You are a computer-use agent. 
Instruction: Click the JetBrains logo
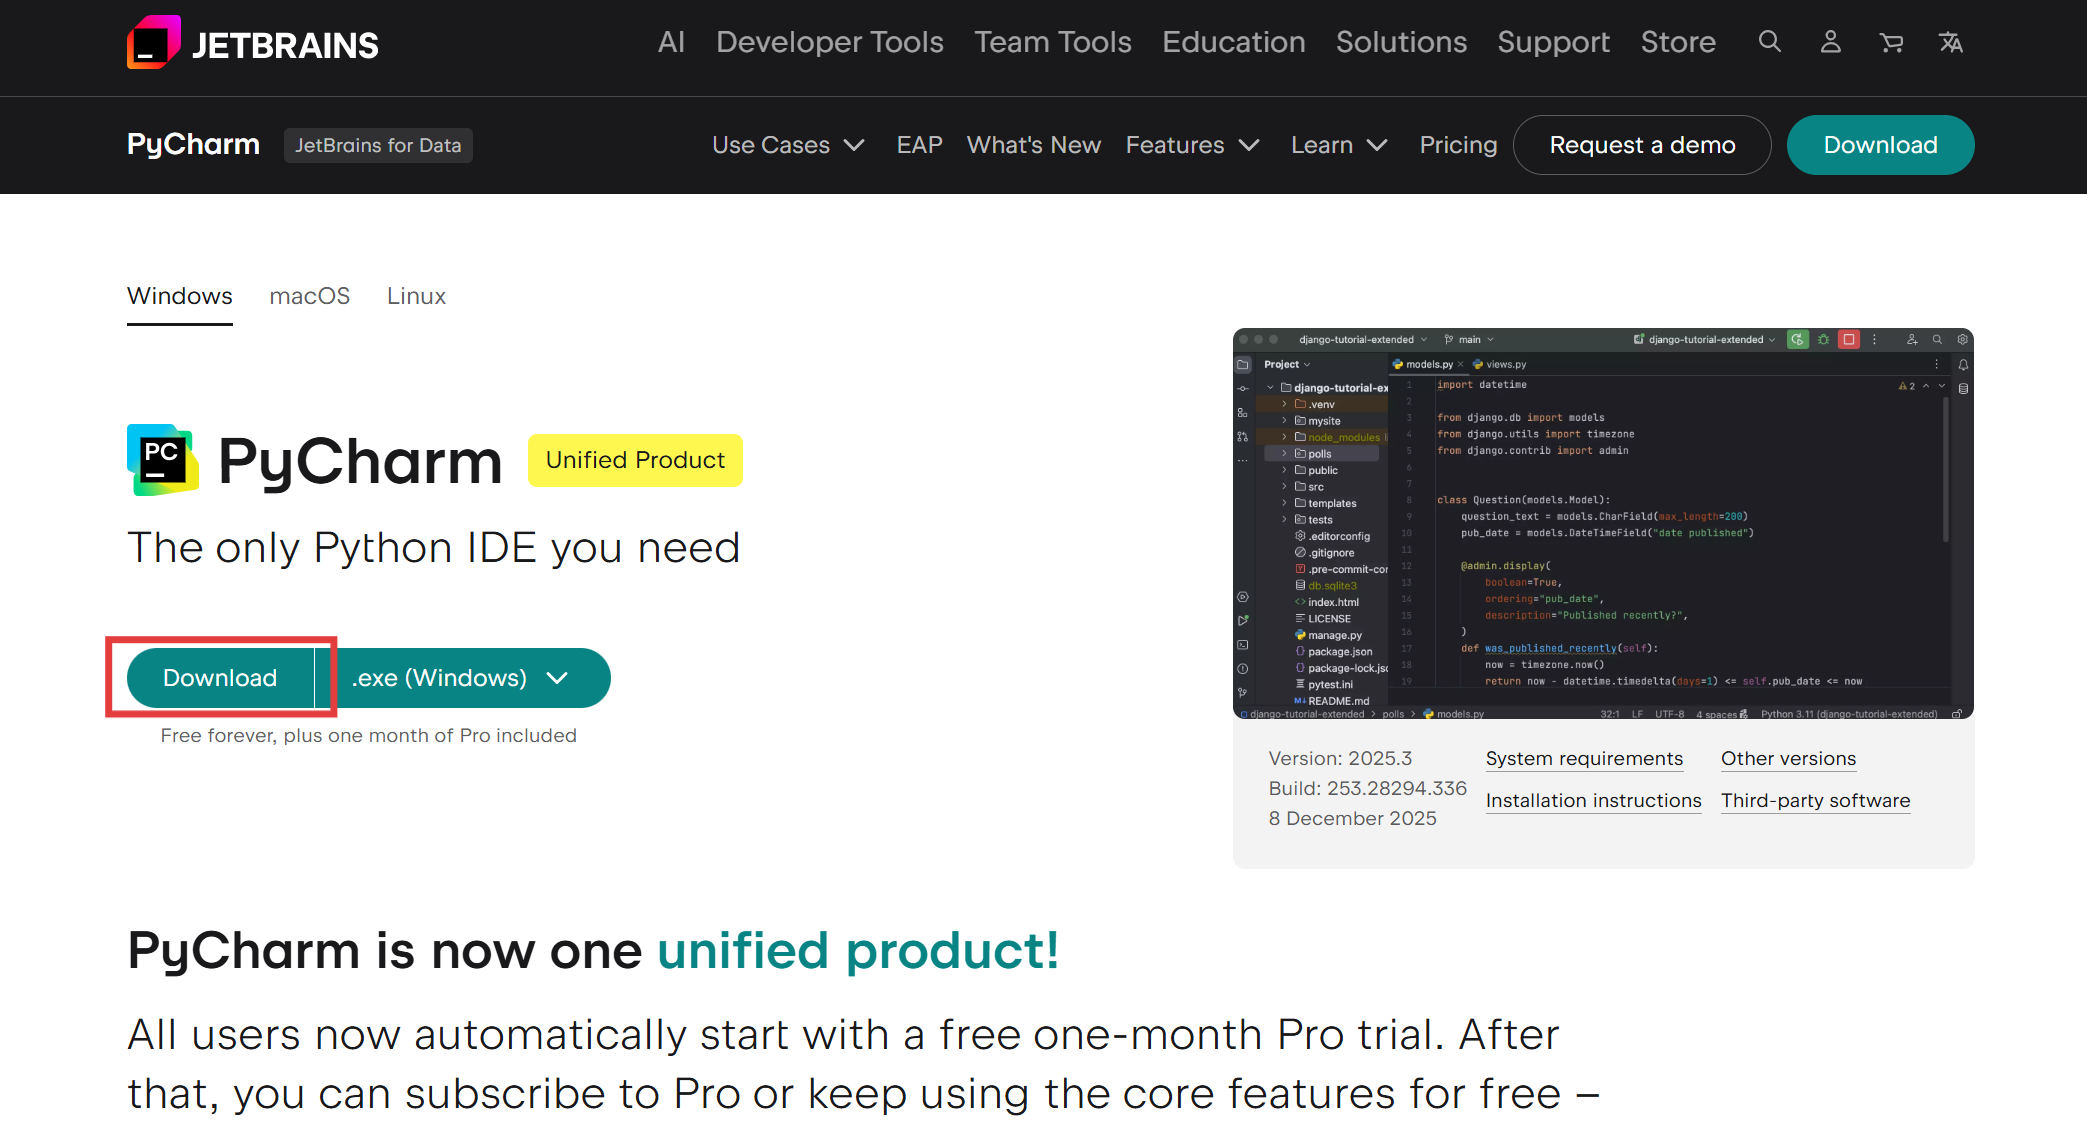click(251, 42)
